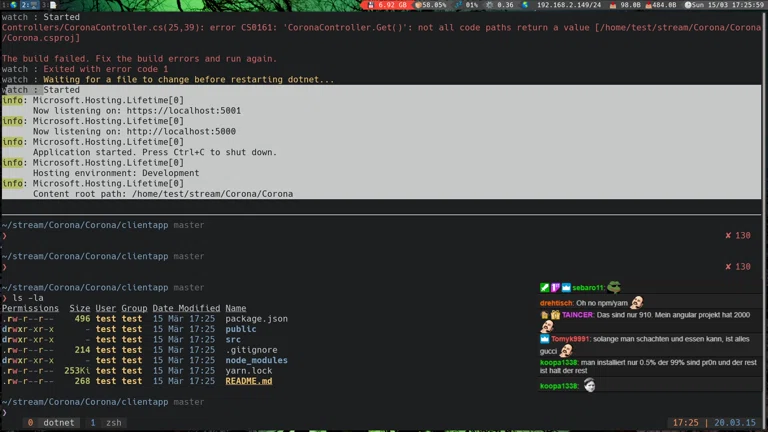Click README.md in the file listing

click(248, 381)
